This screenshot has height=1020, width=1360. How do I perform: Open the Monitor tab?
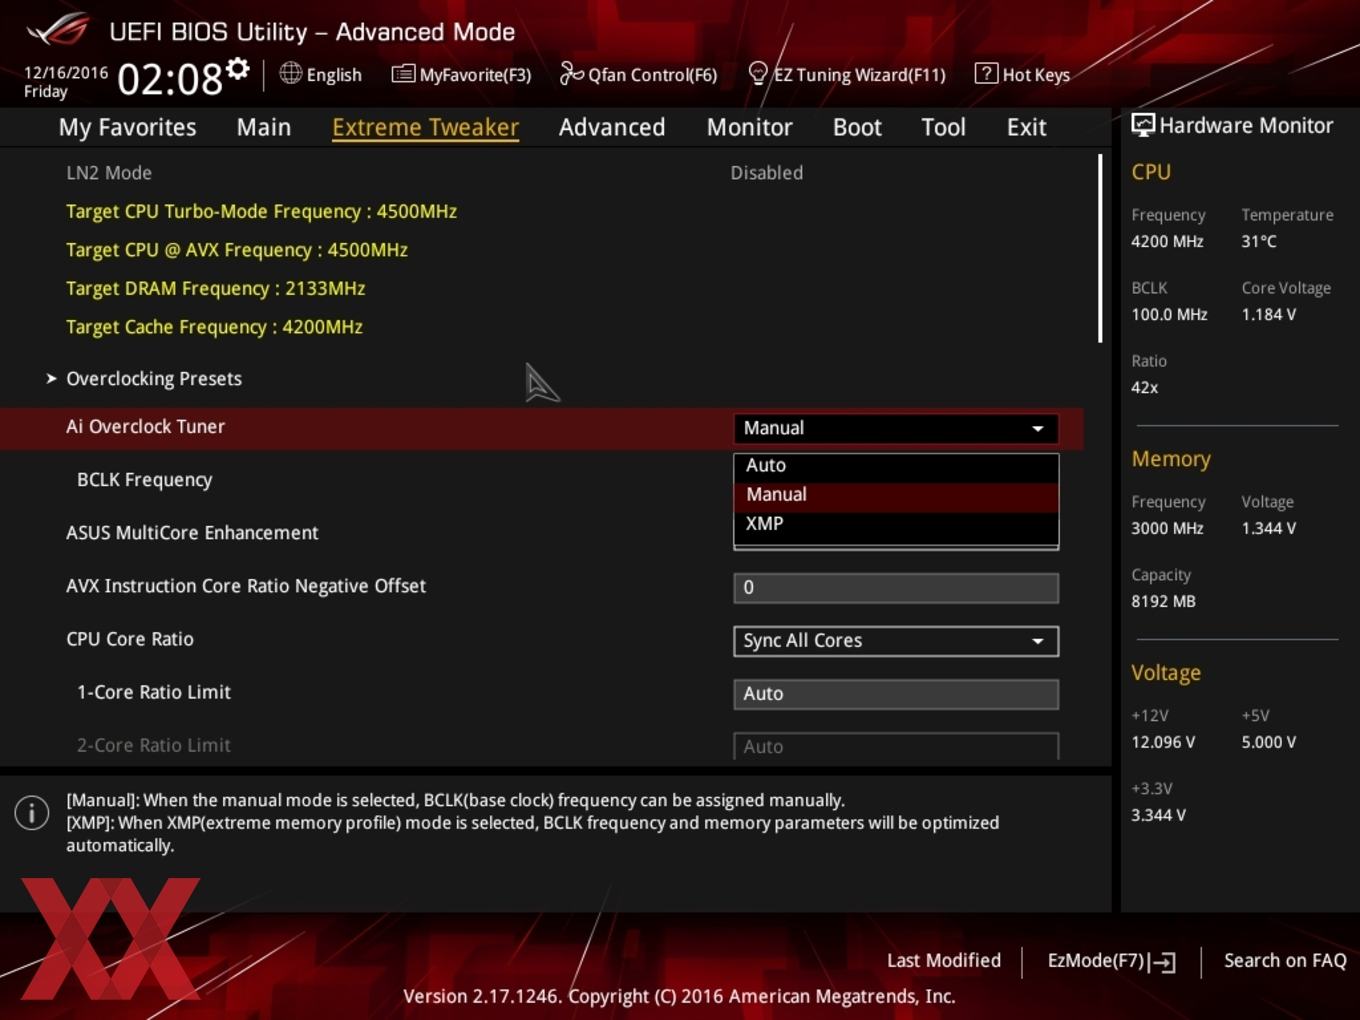[x=749, y=127]
